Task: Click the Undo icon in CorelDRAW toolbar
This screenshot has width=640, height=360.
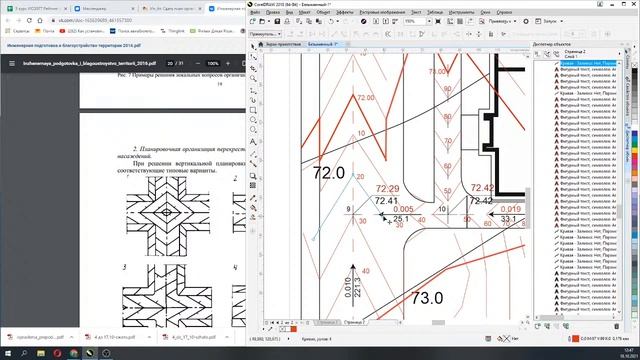Action: 331,21
